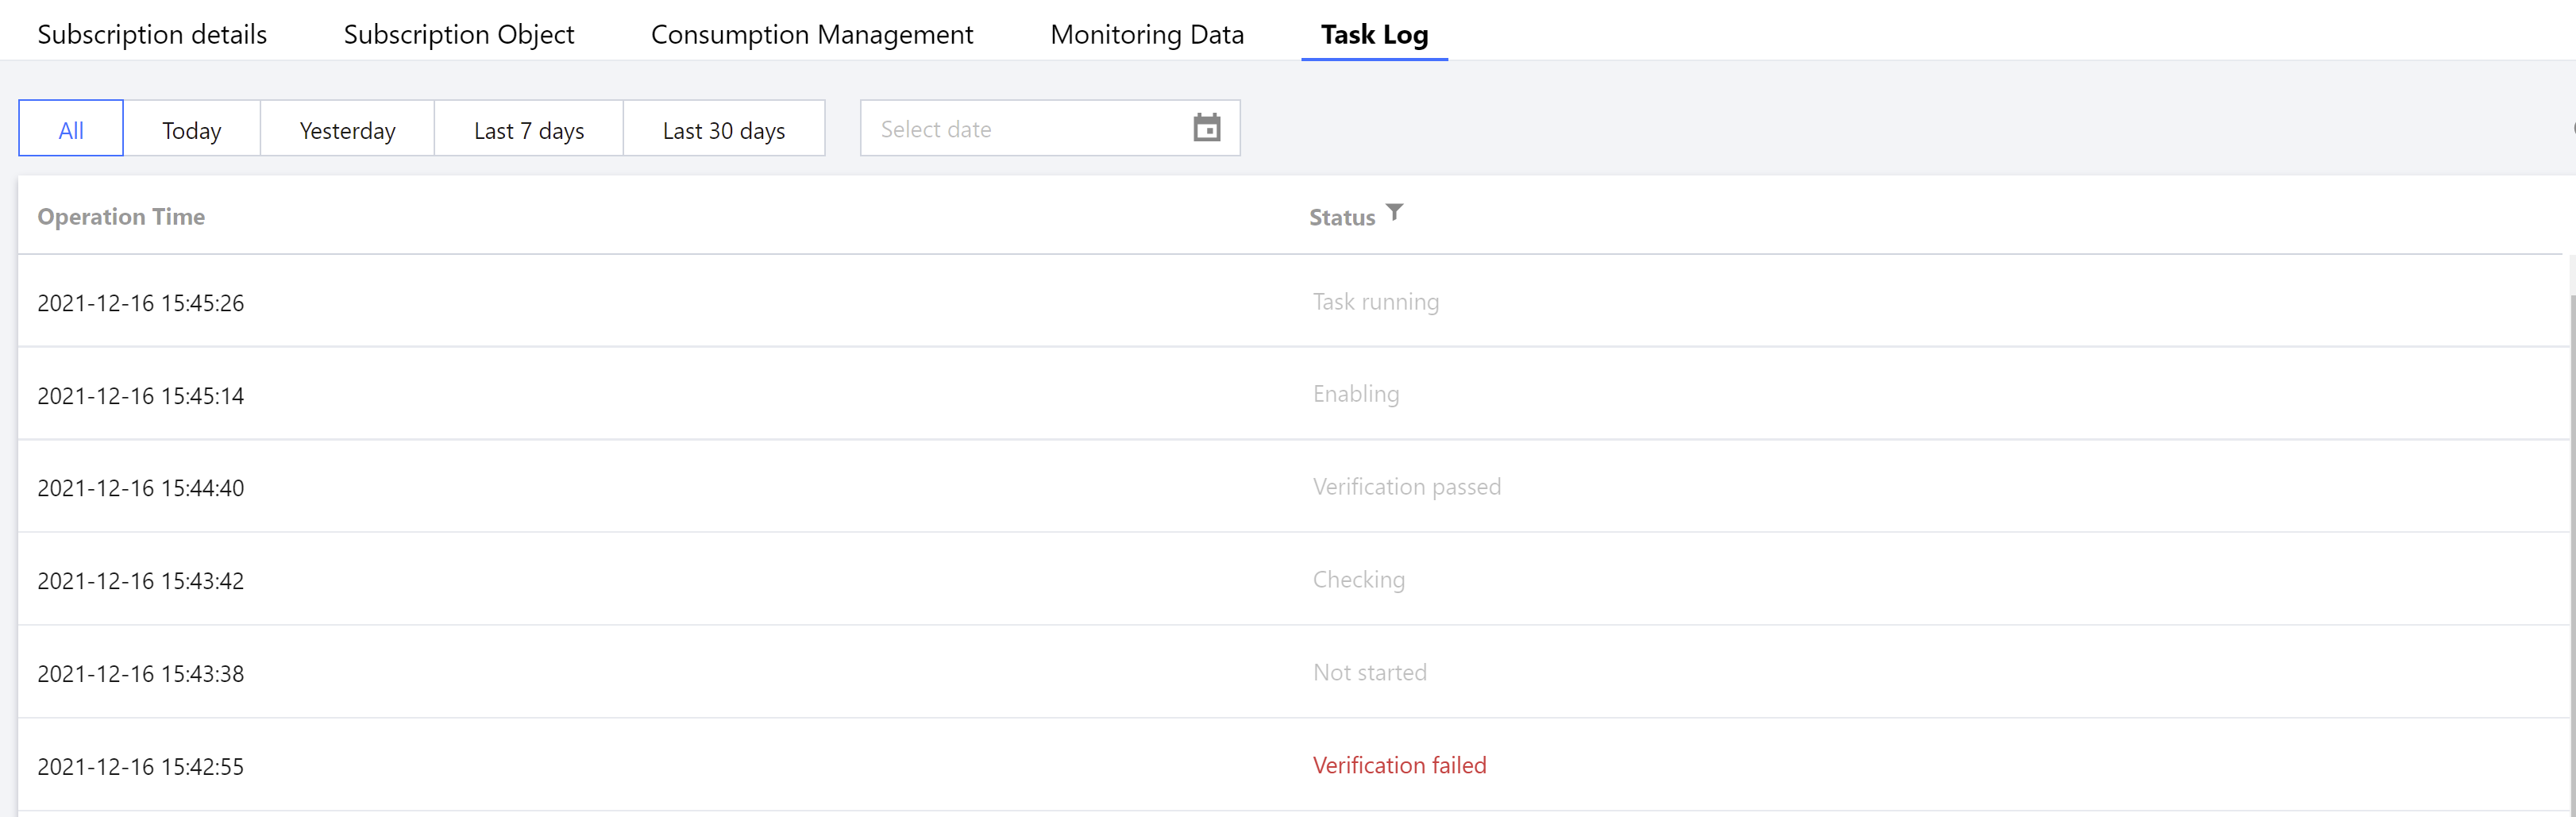
Task: Show Yesterday's task logs
Action: (347, 130)
